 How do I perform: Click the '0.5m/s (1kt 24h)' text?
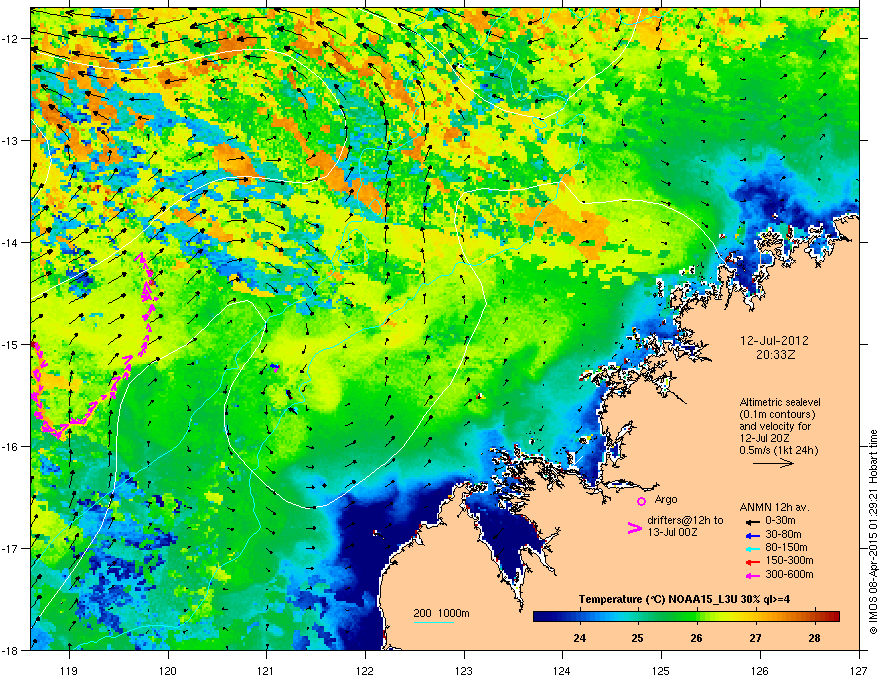[779, 450]
